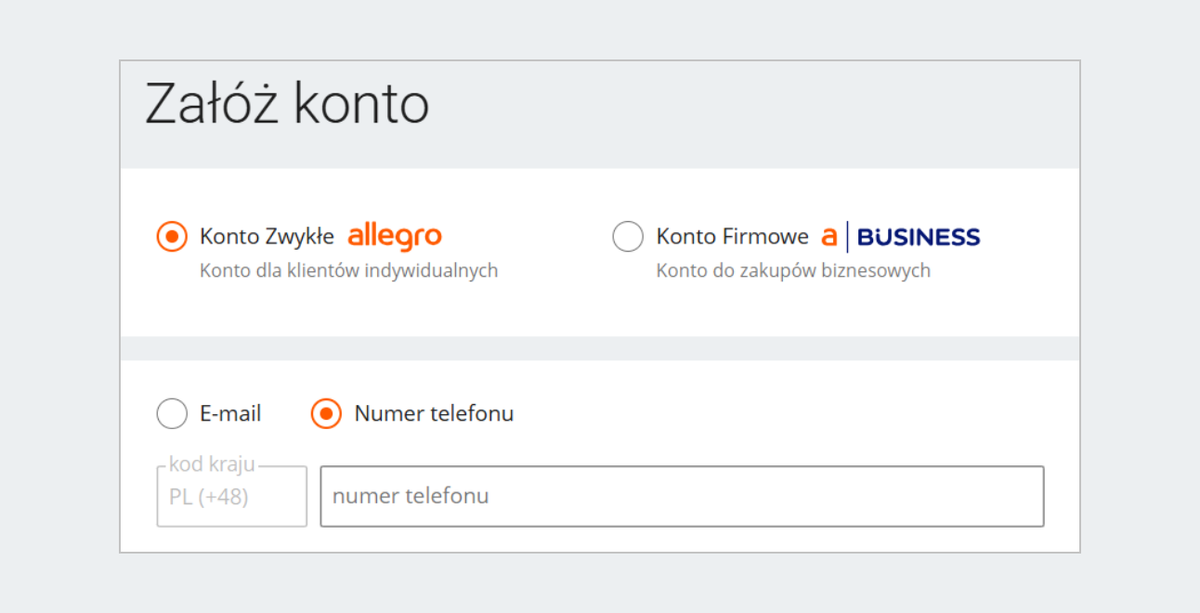Viewport: 1200px width, 613px height.
Task: Choose the E-mail radio option
Action: [x=172, y=413]
